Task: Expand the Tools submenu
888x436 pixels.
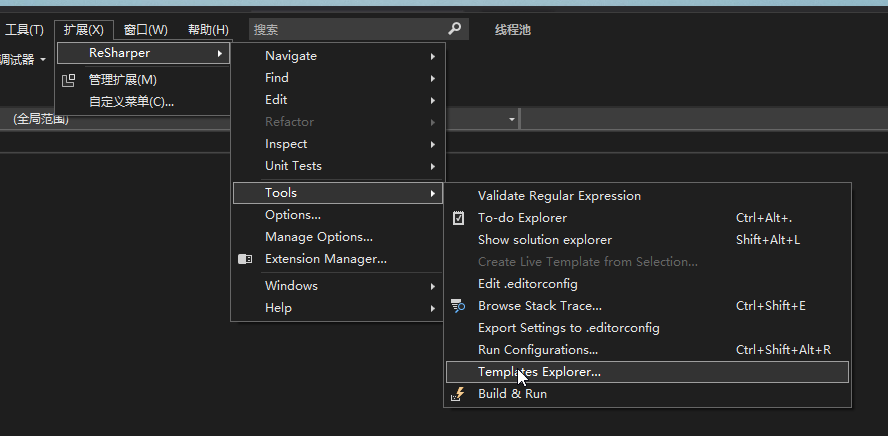Action: (338, 193)
